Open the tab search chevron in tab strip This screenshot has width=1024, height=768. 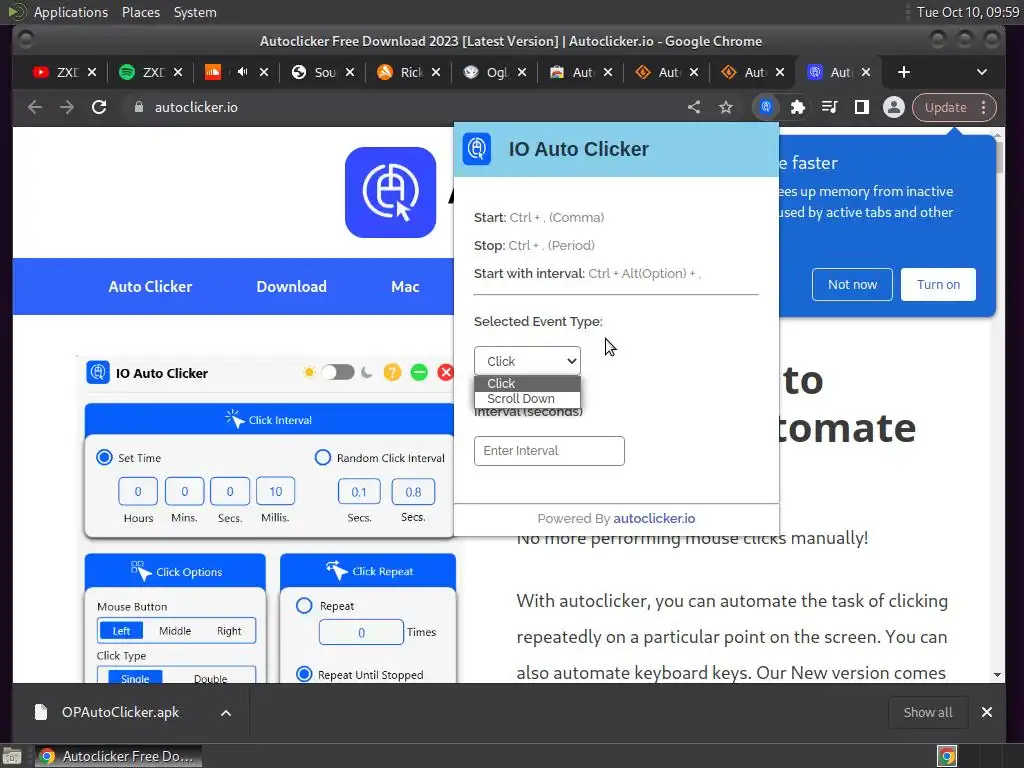pos(982,72)
